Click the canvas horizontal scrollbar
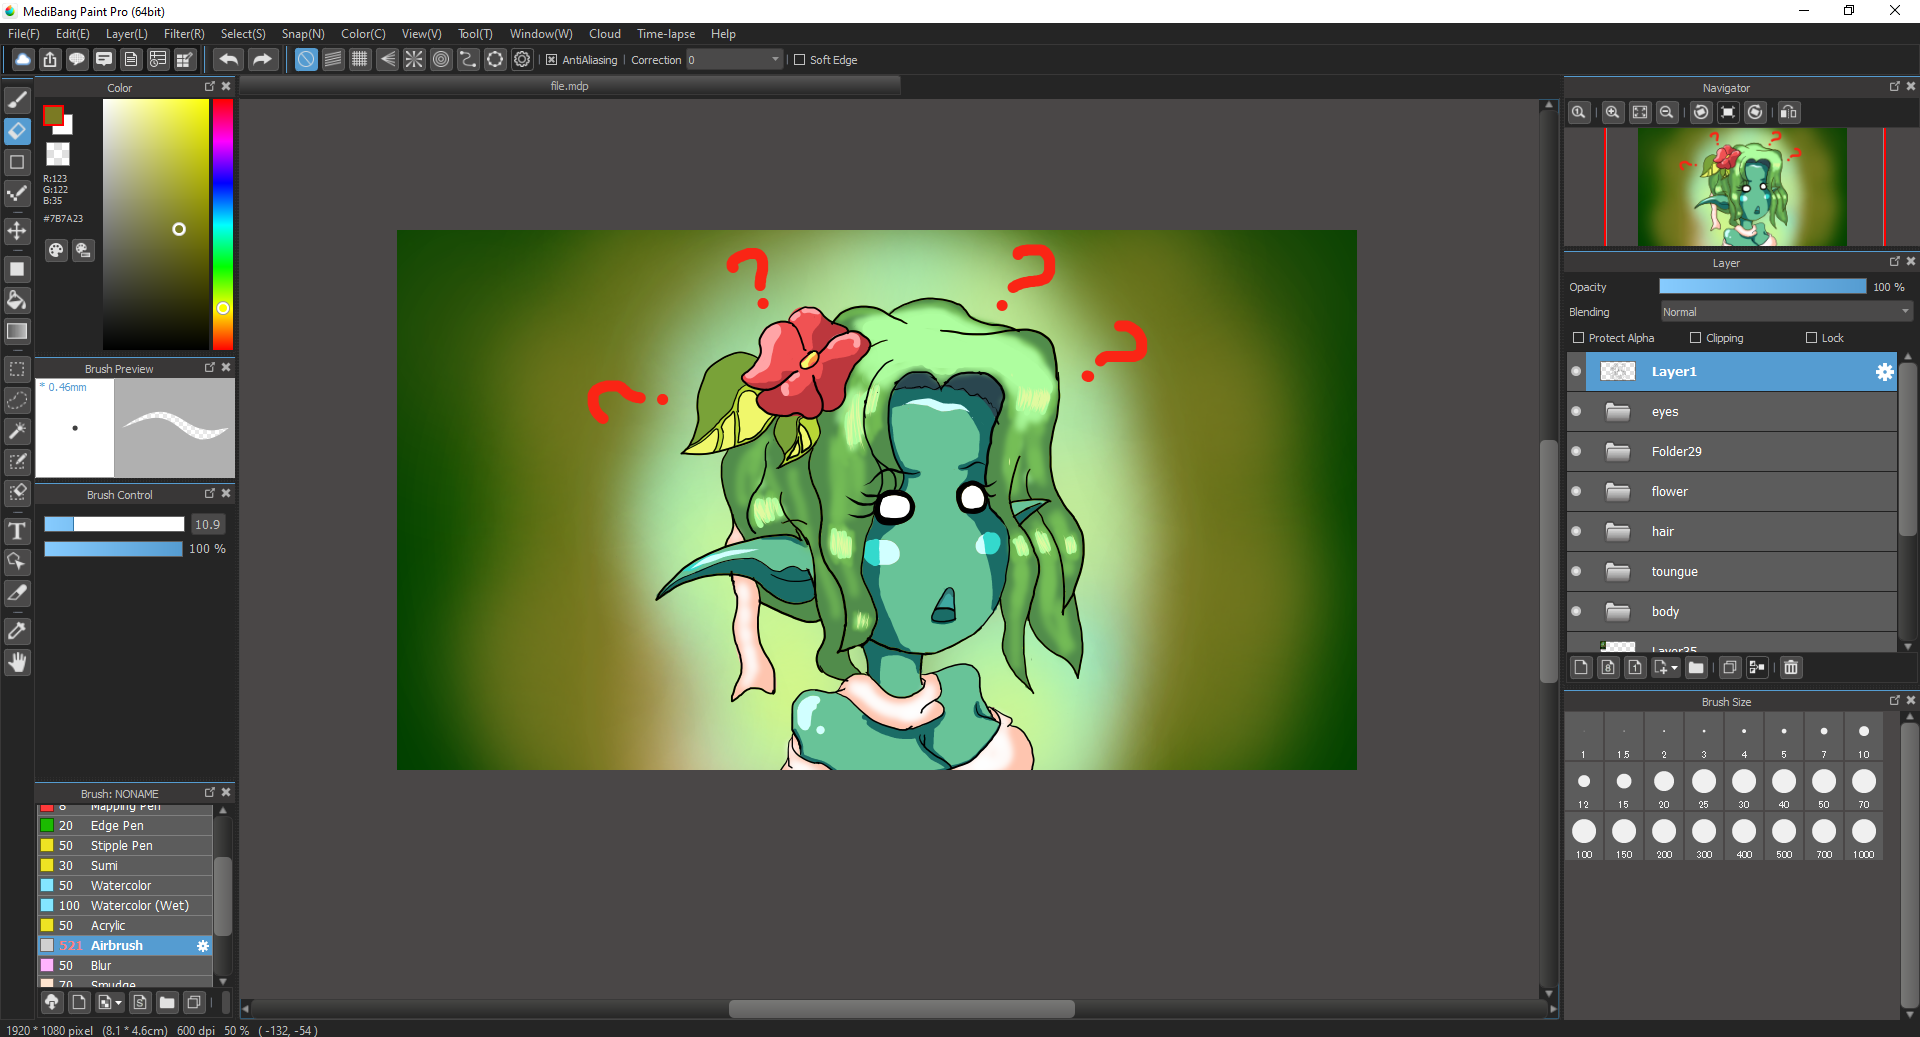Image resolution: width=1920 pixels, height=1037 pixels. tap(900, 1009)
